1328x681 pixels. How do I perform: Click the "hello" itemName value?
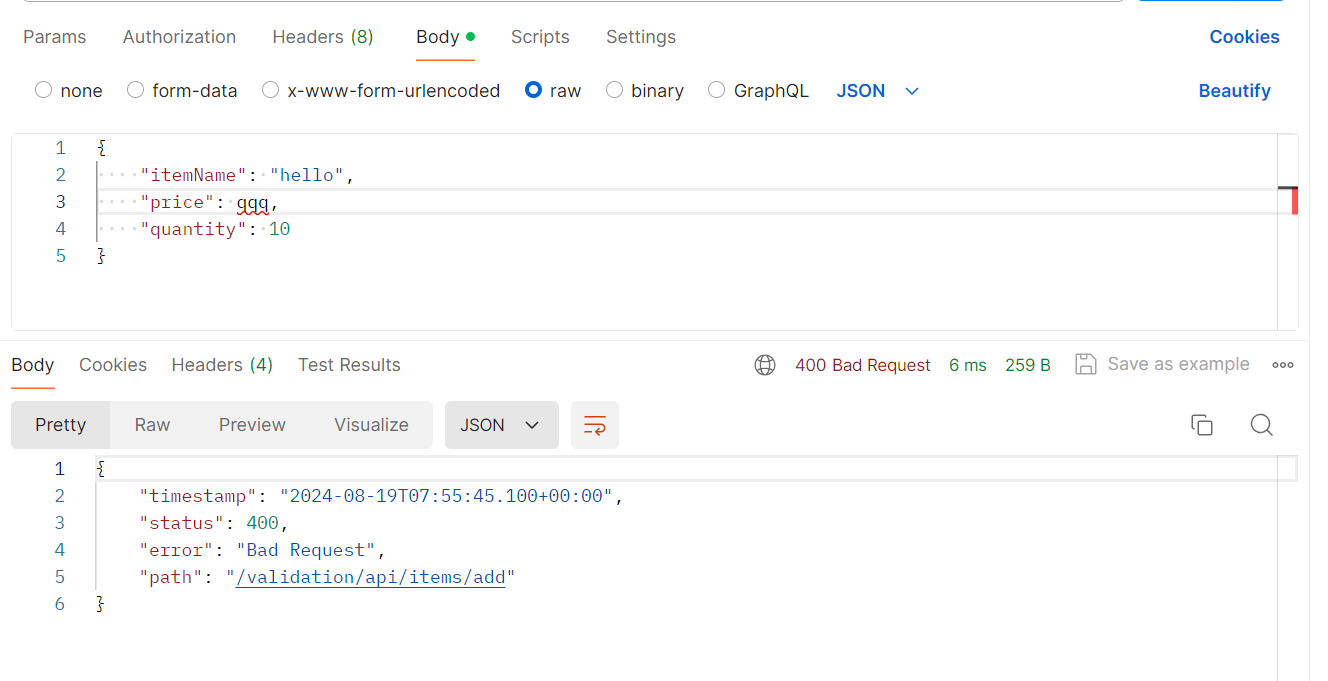click(x=307, y=175)
